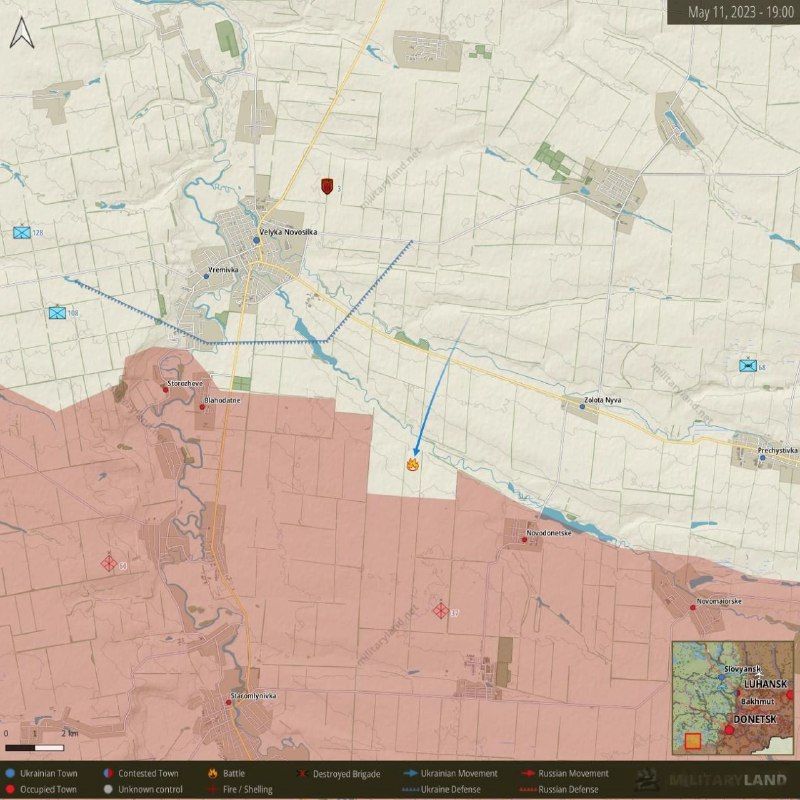Select the Fire / Shelling legend entry
The width and height of the screenshot is (800, 800).
tap(240, 790)
